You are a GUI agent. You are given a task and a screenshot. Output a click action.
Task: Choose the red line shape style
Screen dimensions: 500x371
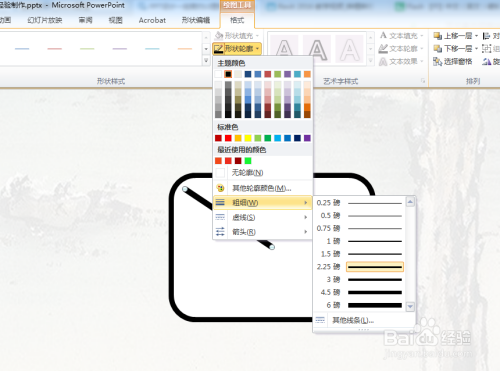click(x=55, y=49)
